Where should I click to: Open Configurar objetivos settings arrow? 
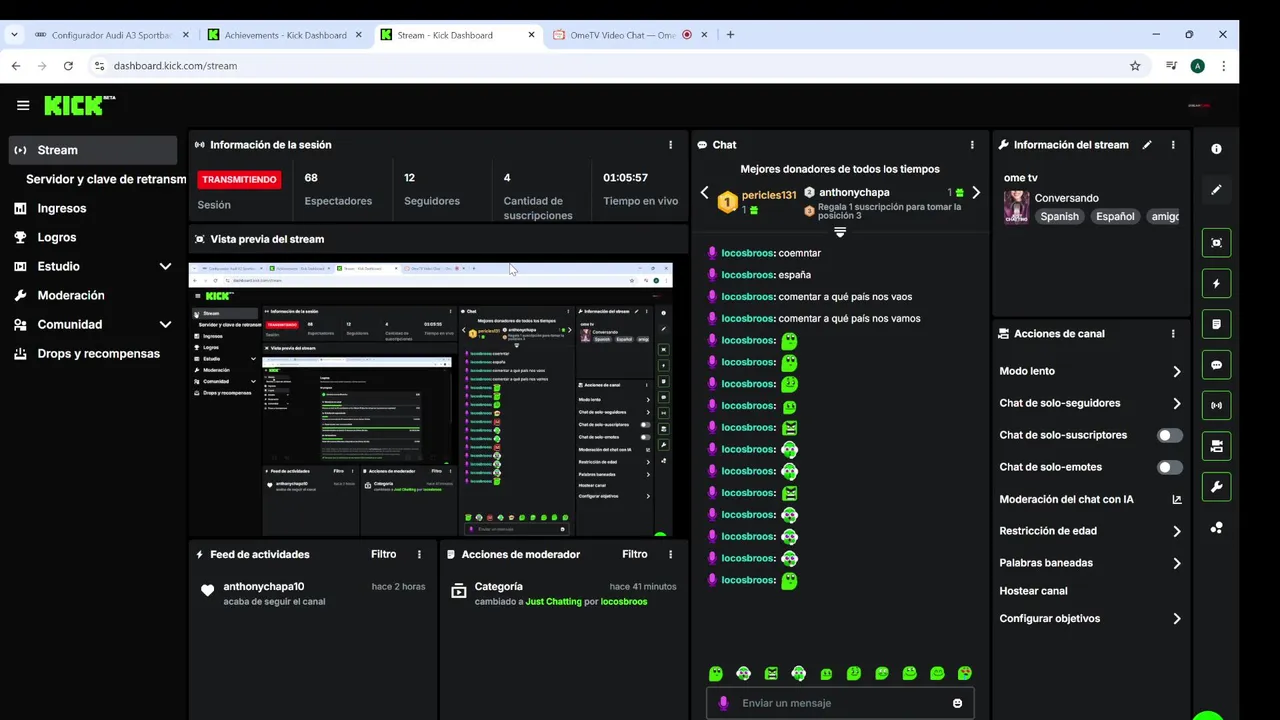pyautogui.click(x=1177, y=619)
